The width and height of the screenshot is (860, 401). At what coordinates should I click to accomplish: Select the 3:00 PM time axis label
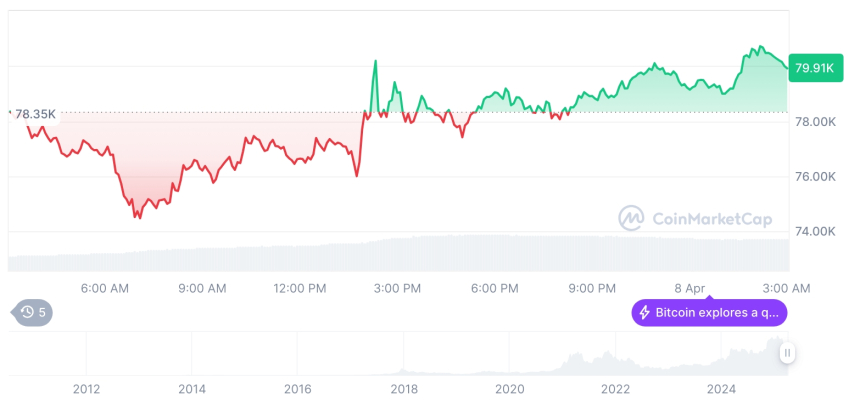[x=397, y=289]
